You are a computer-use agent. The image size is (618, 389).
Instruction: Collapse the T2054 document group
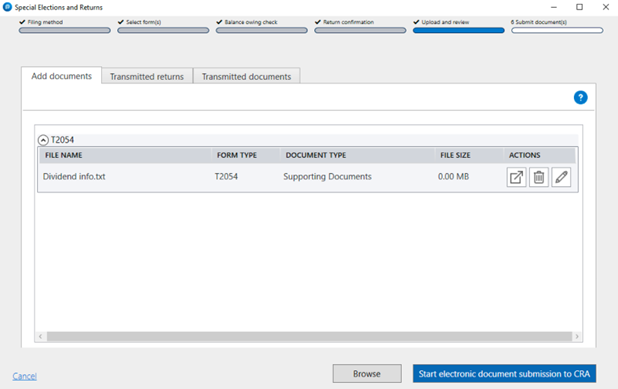coord(43,140)
